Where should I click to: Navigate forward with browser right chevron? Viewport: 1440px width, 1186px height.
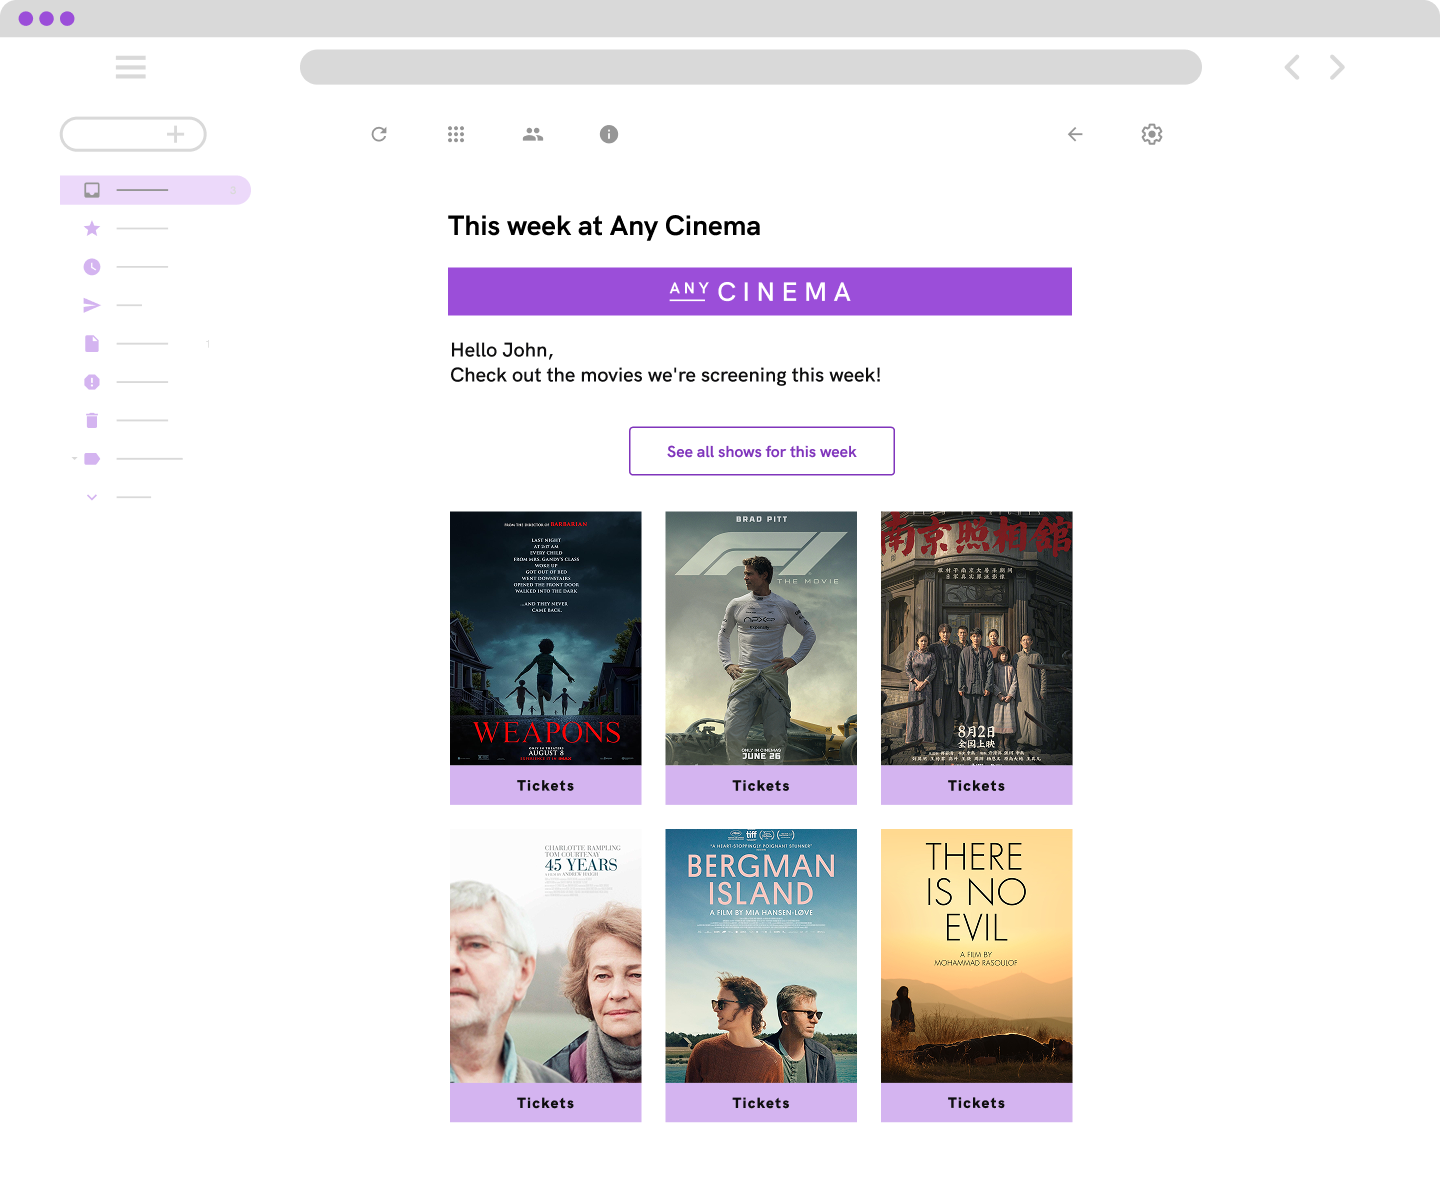coord(1337,67)
